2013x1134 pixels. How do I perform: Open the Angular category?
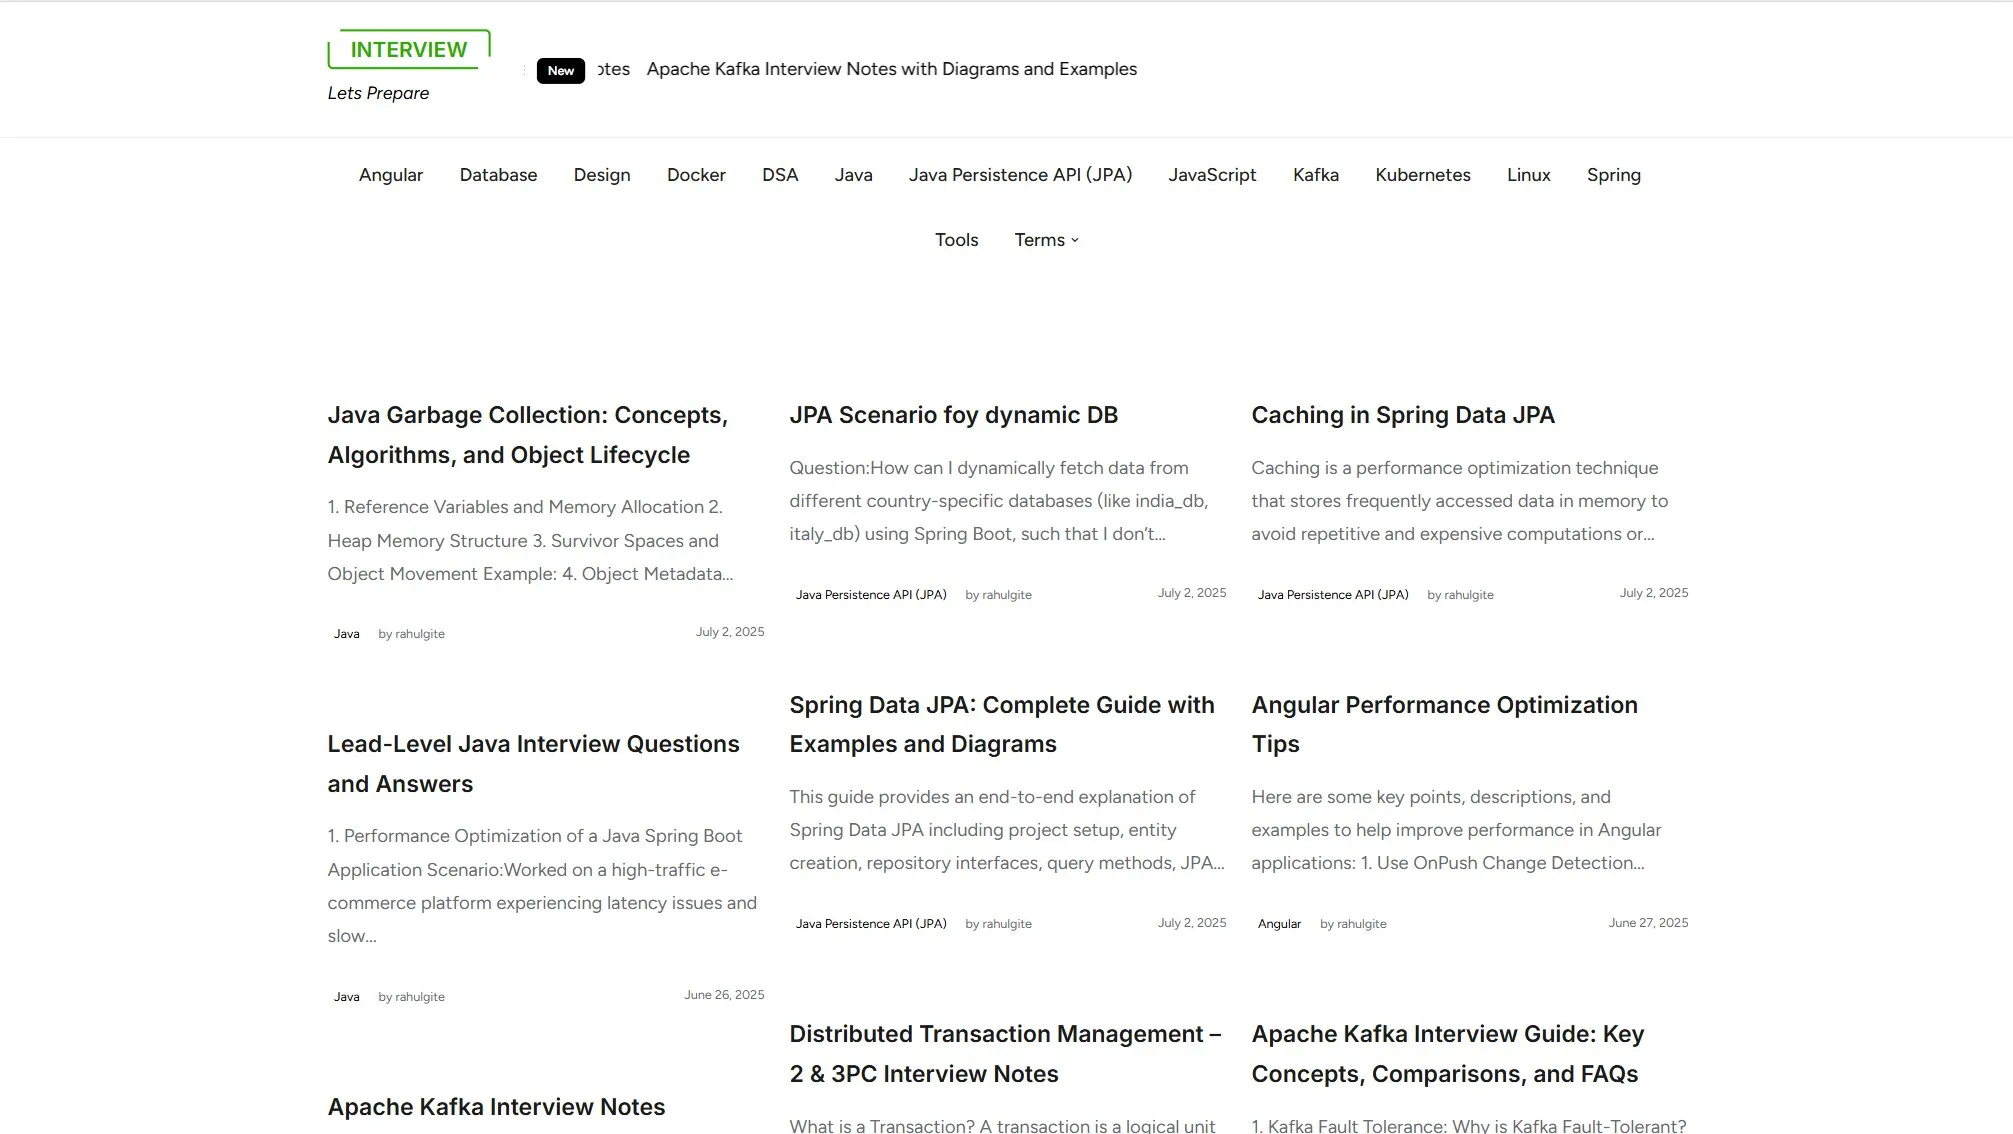tap(391, 175)
